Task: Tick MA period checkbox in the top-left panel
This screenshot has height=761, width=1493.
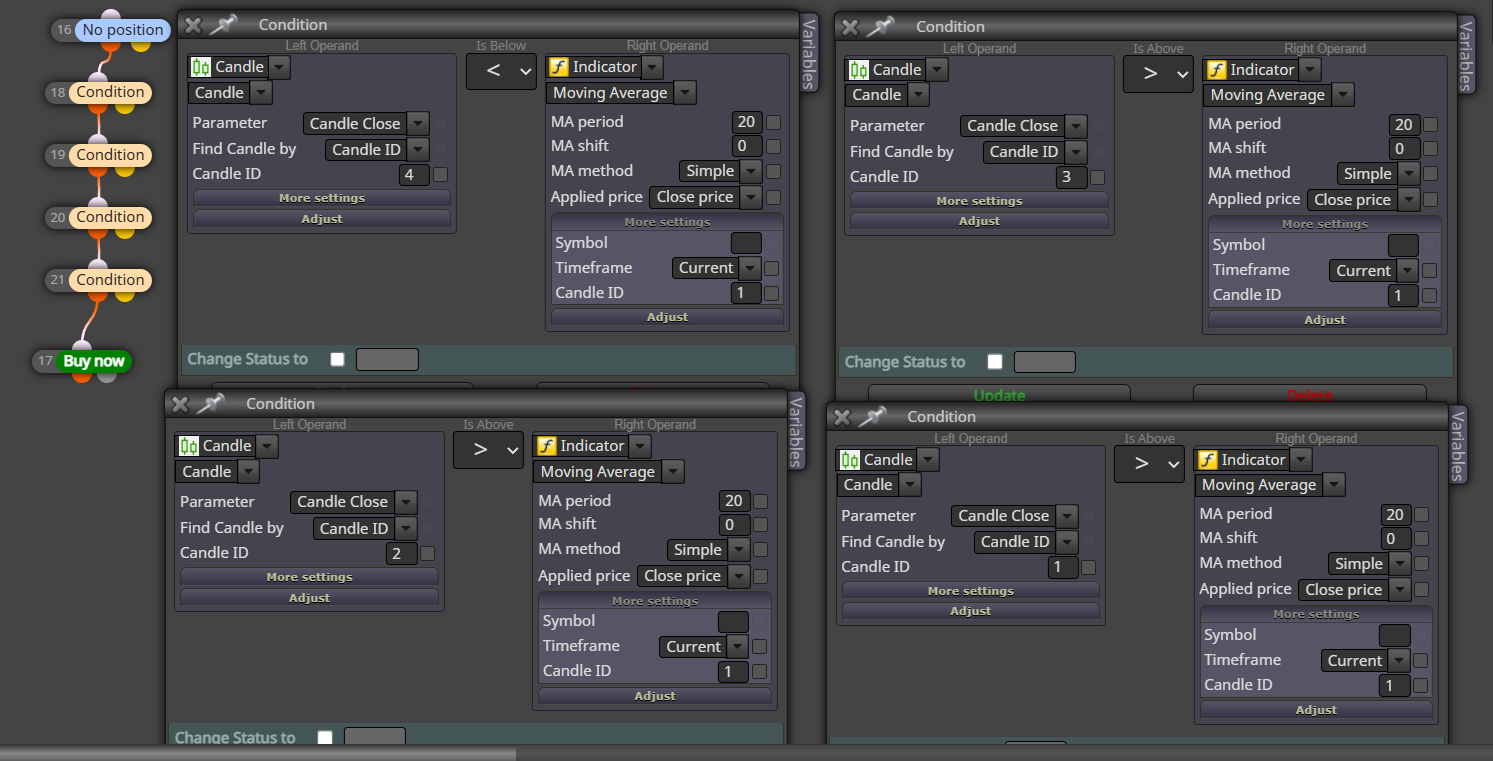Action: [x=773, y=123]
